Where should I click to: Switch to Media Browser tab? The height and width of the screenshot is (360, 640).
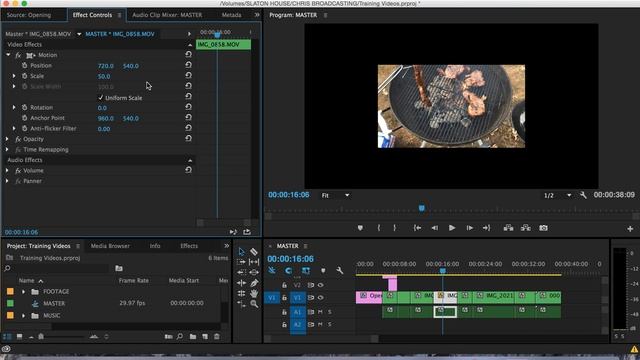pos(110,246)
